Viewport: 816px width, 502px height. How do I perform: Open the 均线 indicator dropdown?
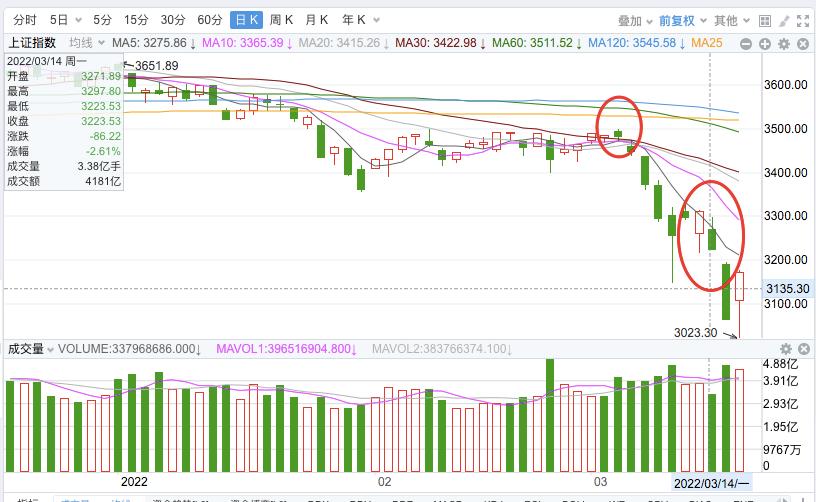pos(87,43)
